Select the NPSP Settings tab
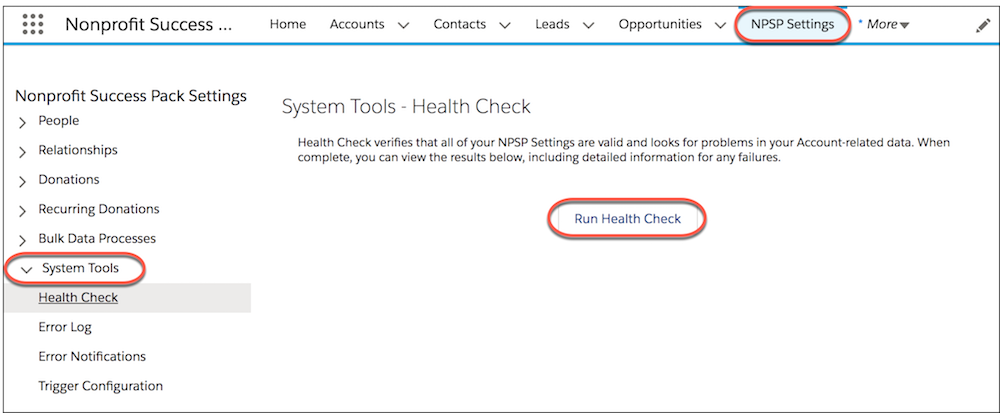Viewport: 1000px width, 413px height. pyautogui.click(x=792, y=24)
